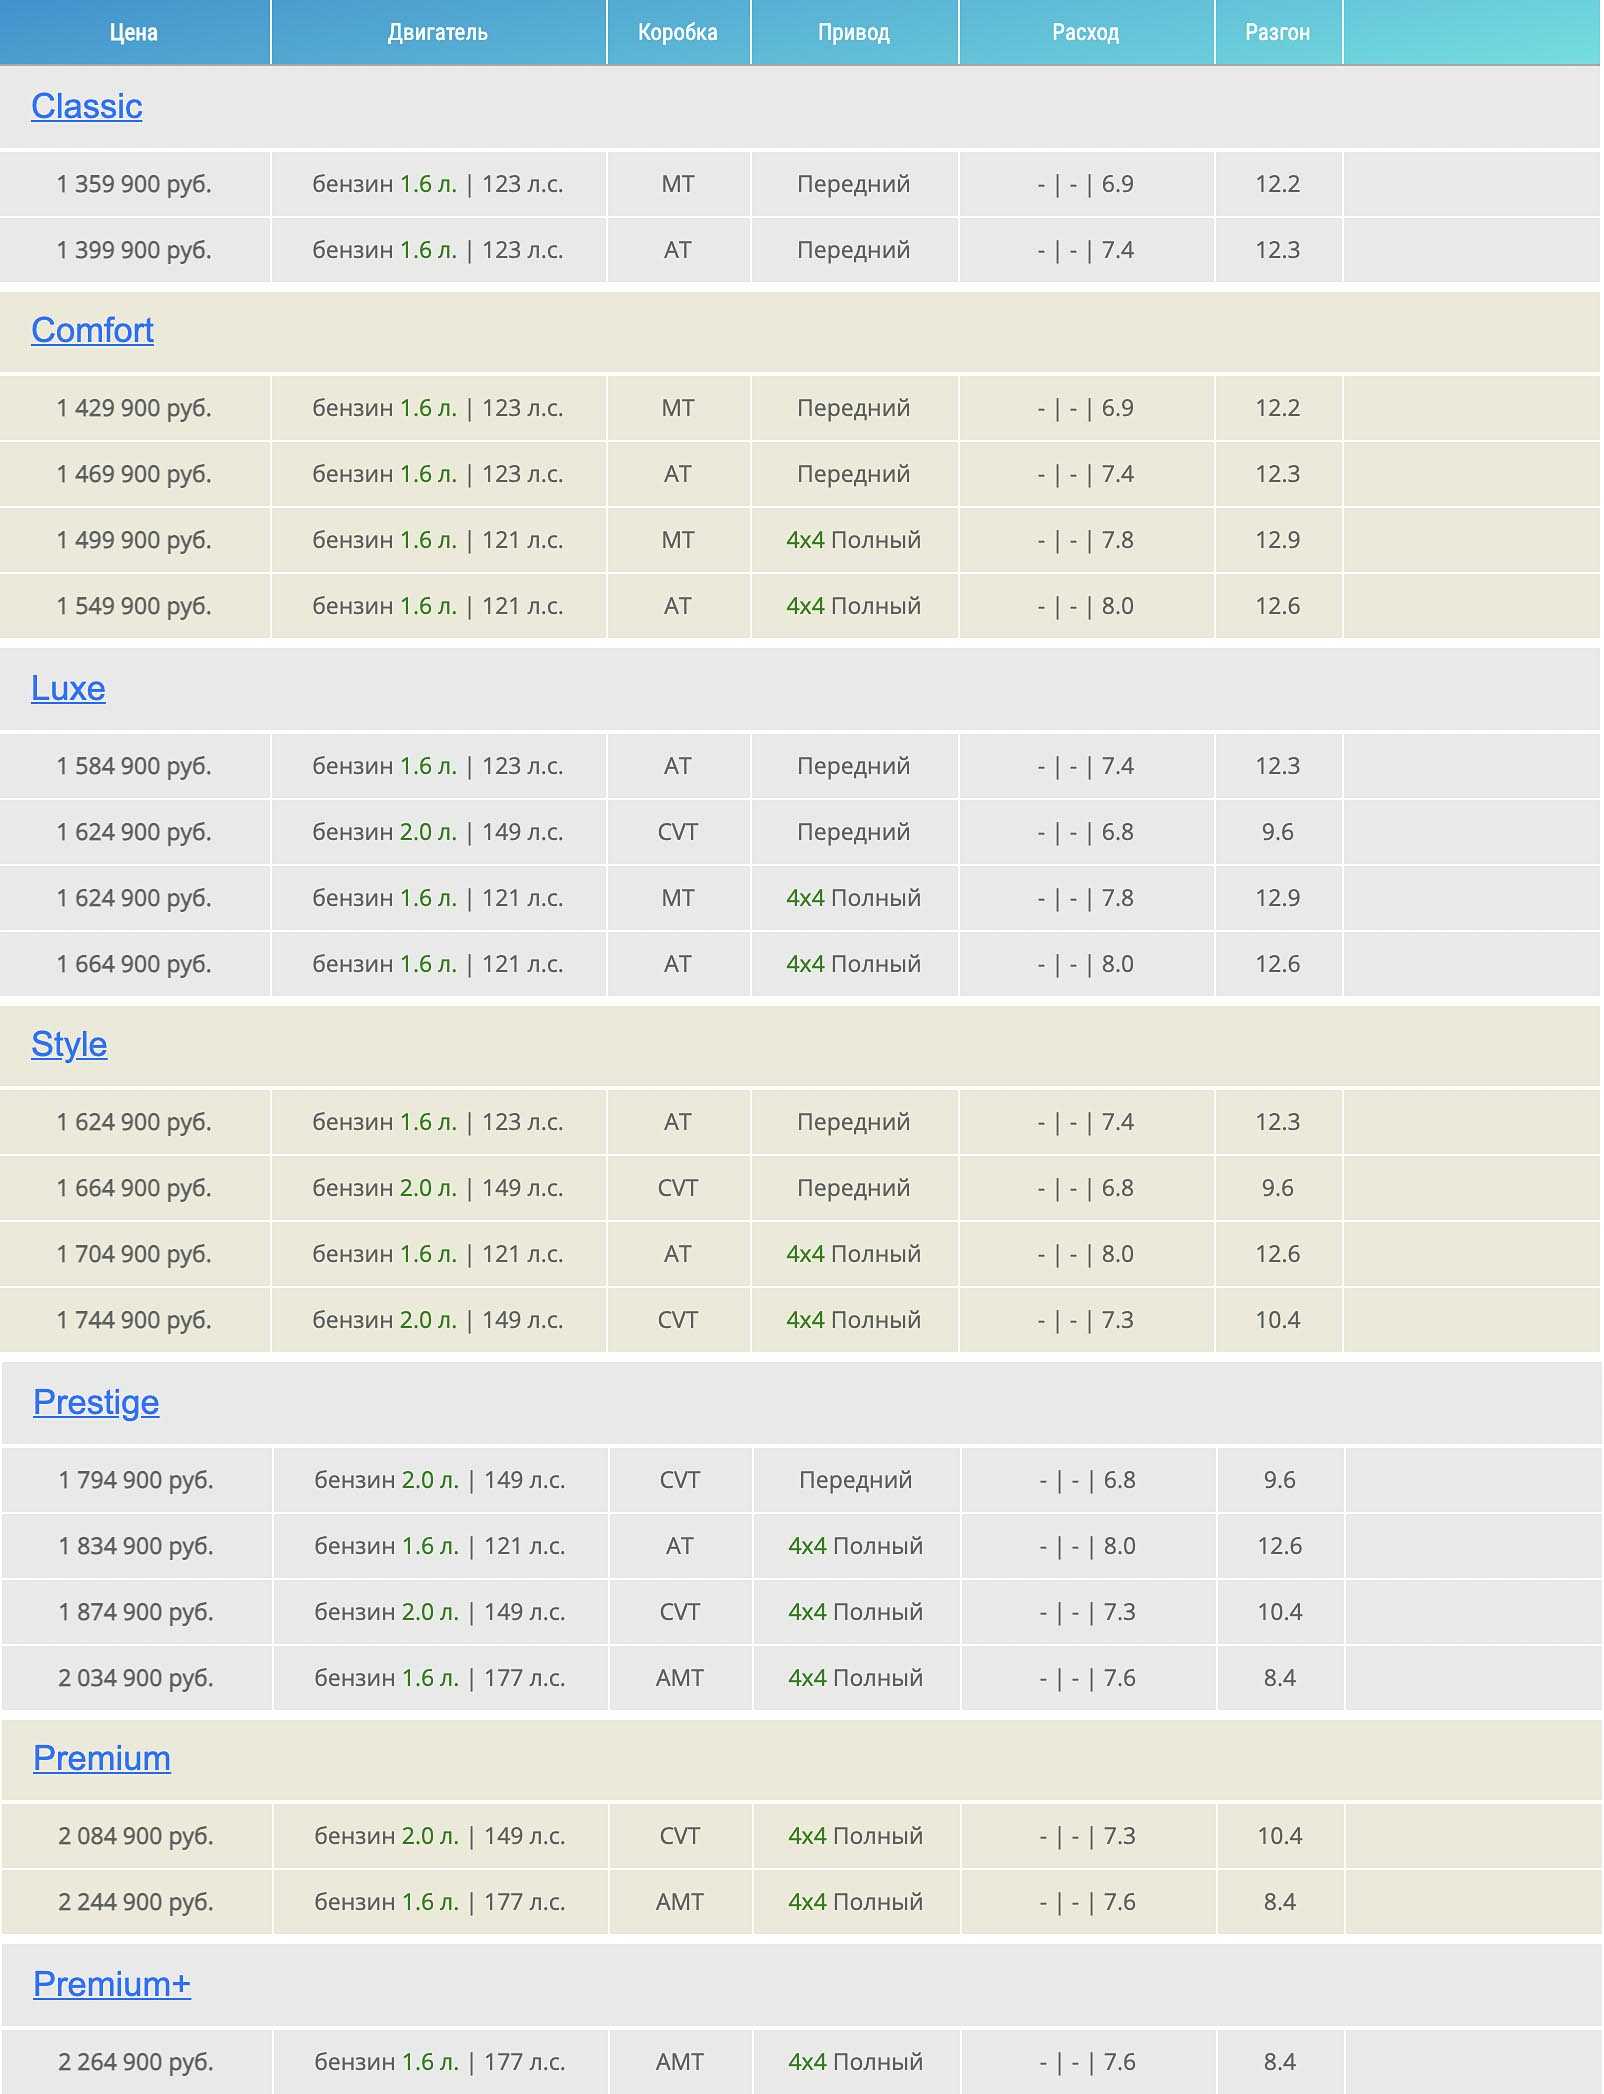Select the Коробка column header
1604x2094 pixels.
(678, 33)
